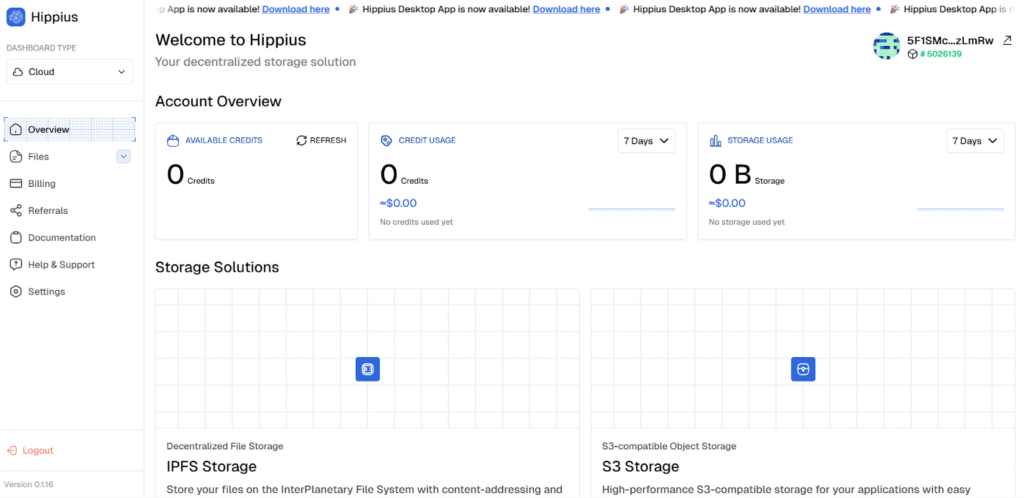
Task: Open Storage Usage 7 Days dropdown
Action: (974, 141)
